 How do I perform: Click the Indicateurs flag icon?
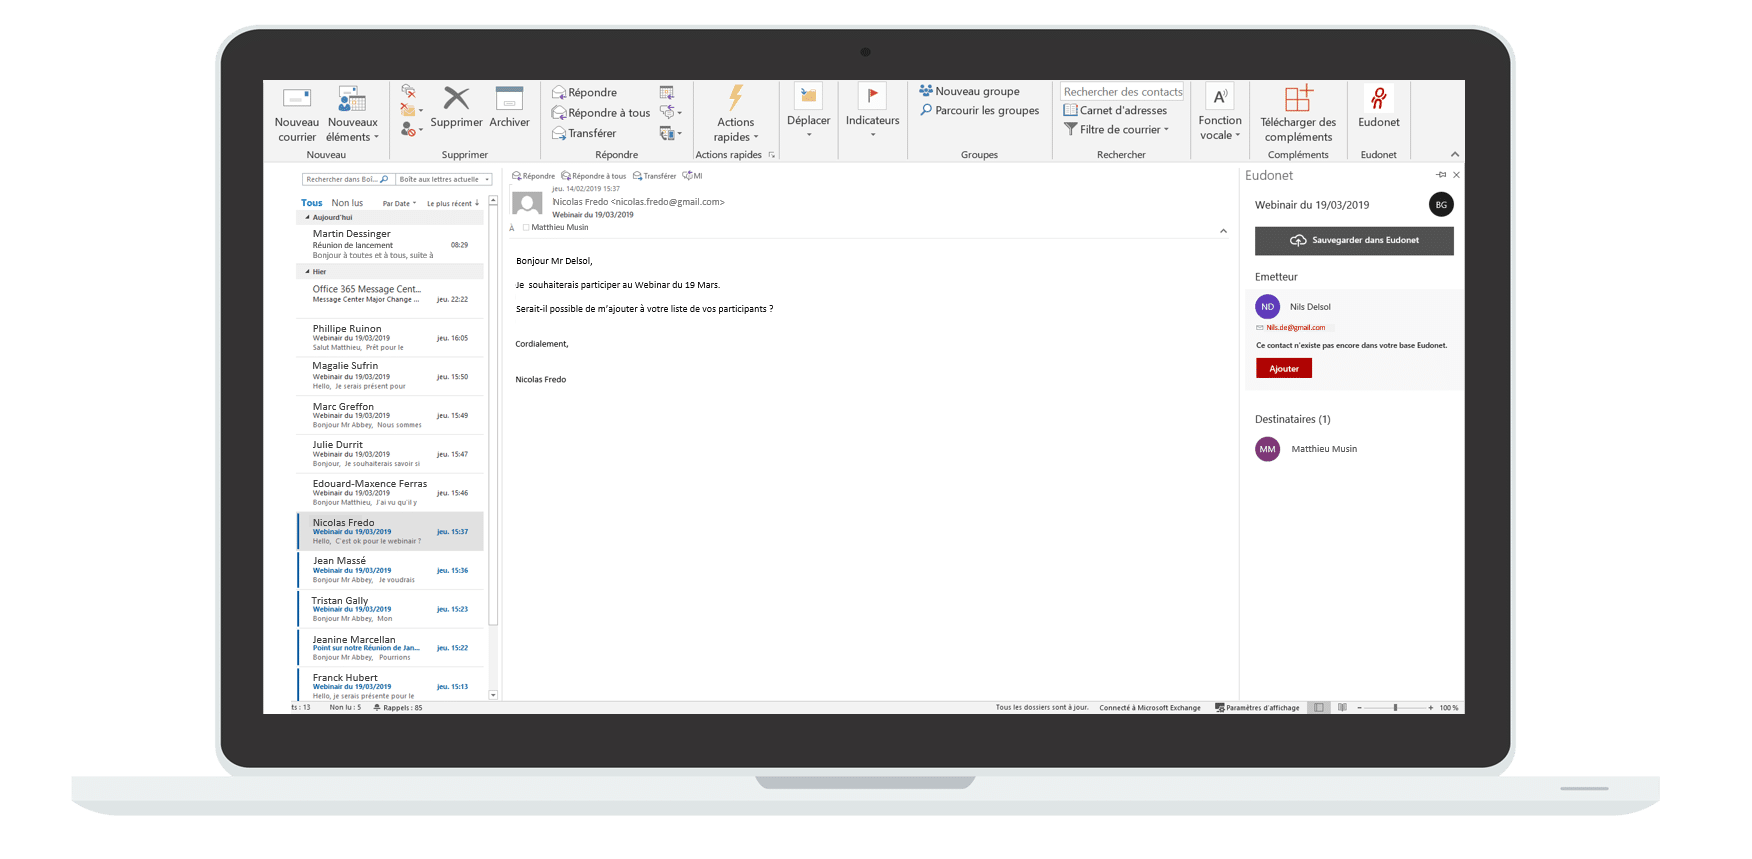coord(872,96)
